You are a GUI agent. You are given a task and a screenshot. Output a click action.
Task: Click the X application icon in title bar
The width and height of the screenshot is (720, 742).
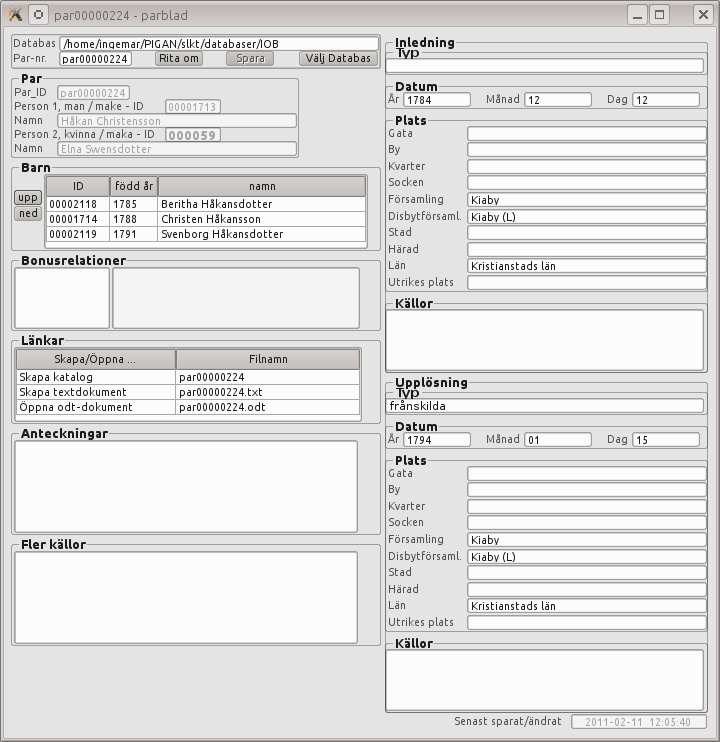15,14
